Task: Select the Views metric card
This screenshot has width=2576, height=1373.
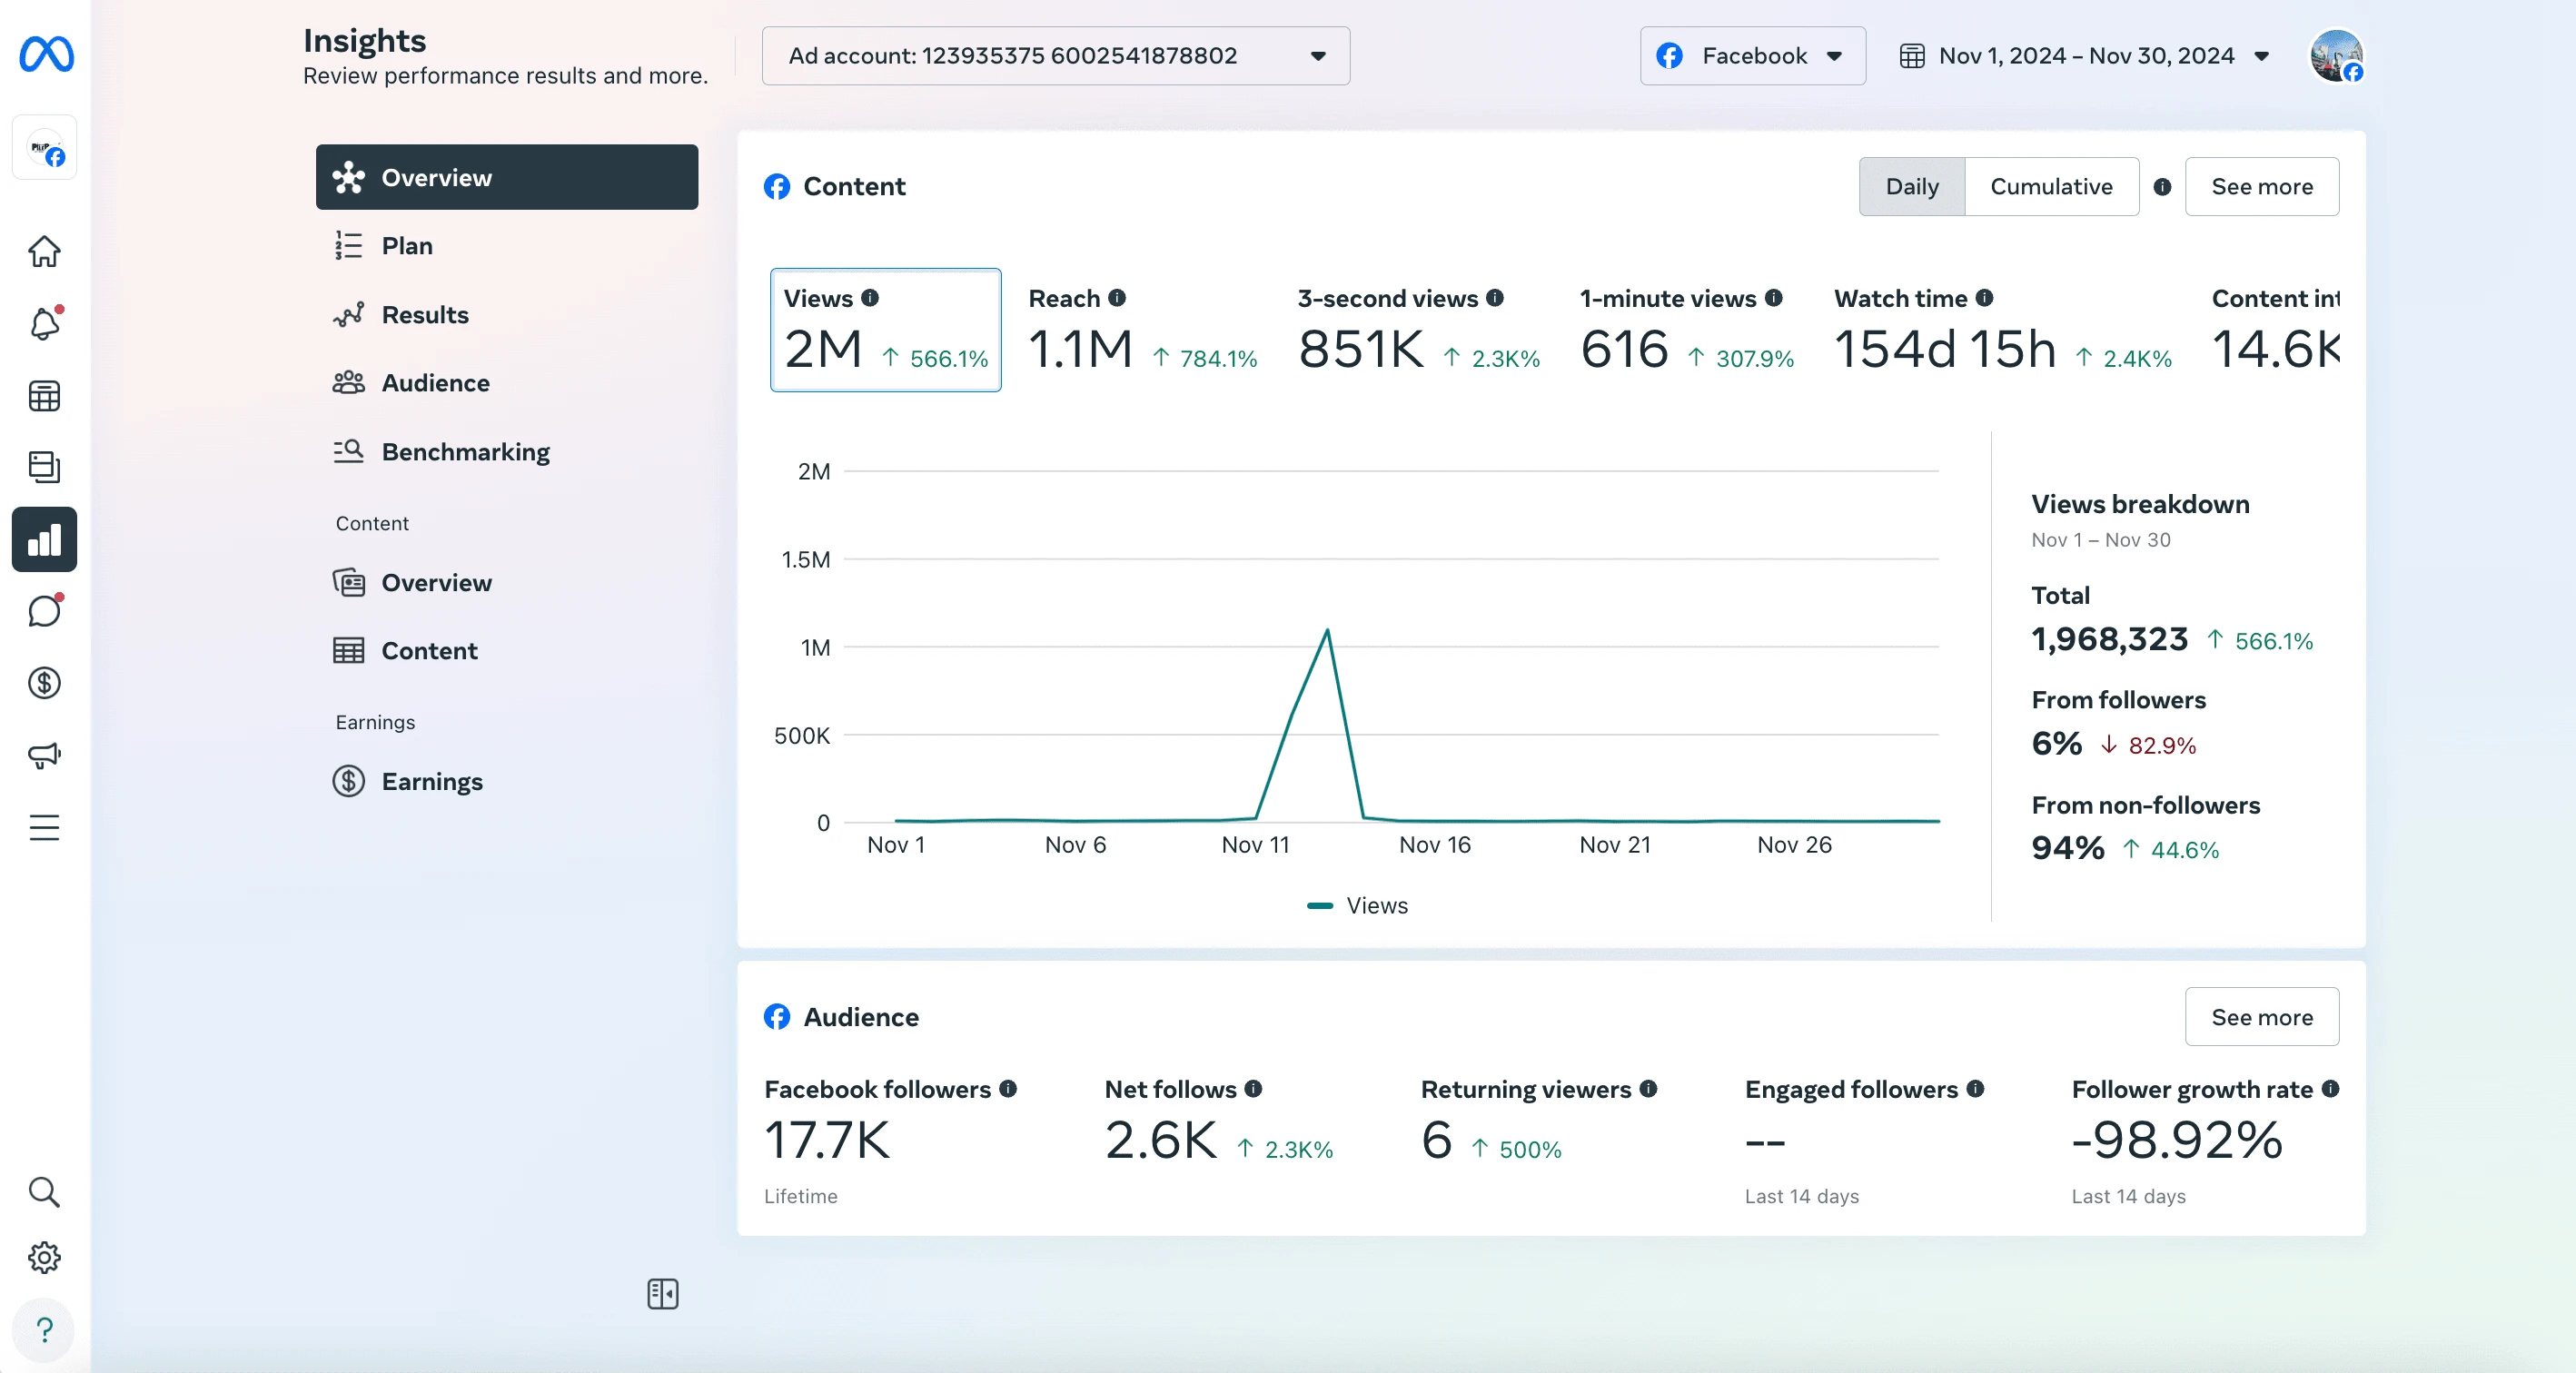Action: [886, 330]
